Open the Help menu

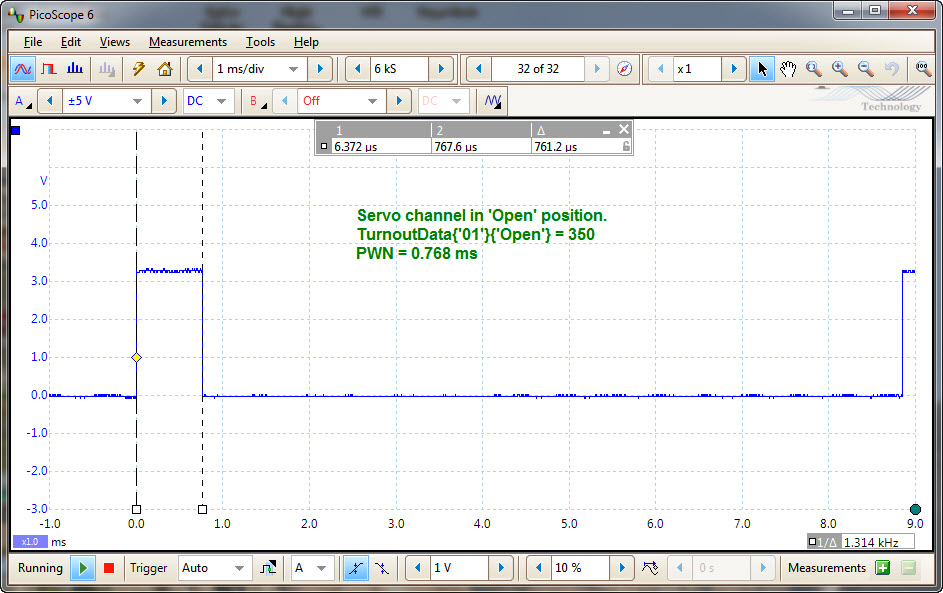pos(306,42)
